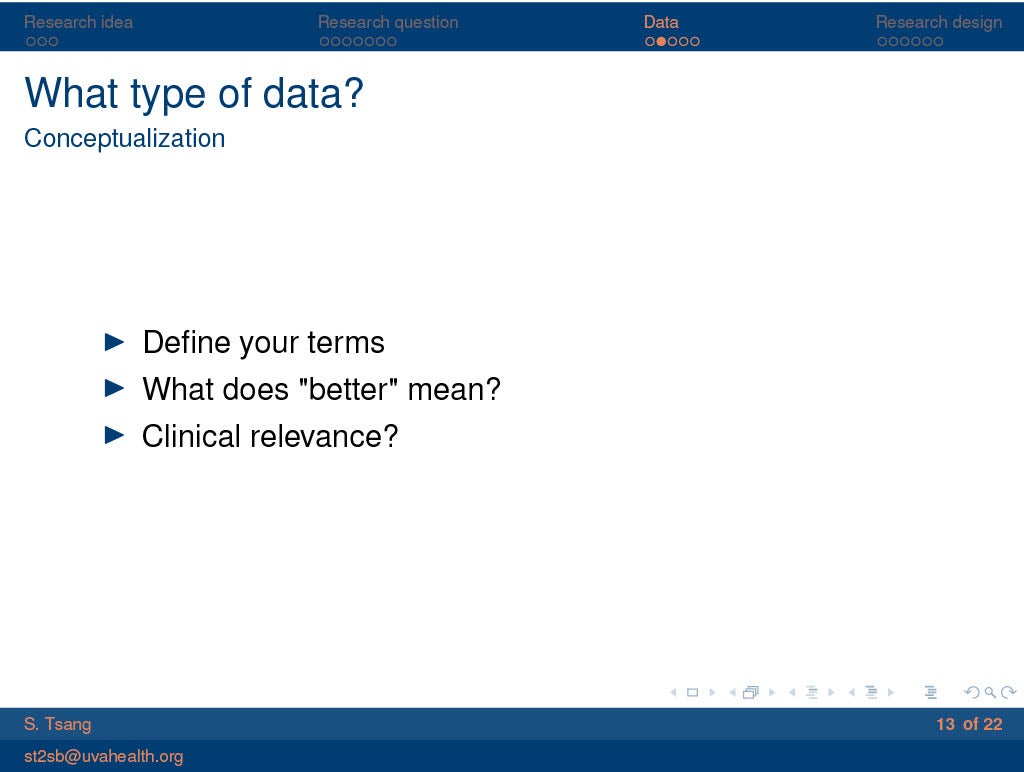Click the st2sb@uvahealth.org email link

(103, 756)
